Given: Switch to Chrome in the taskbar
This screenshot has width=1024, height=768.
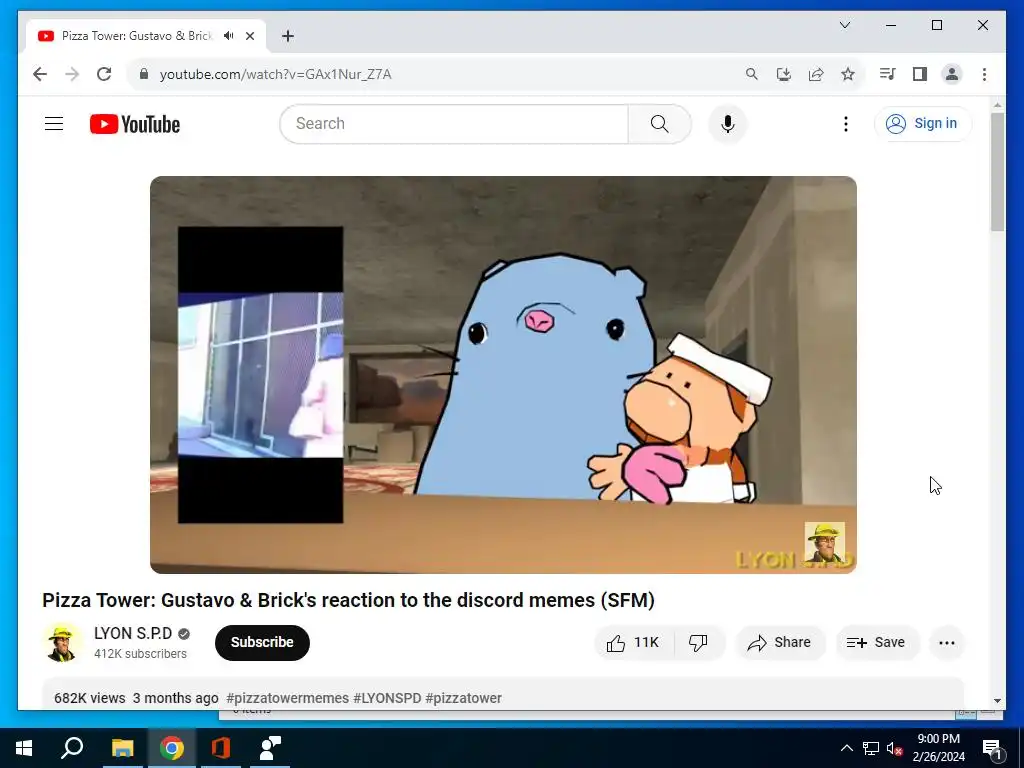Looking at the screenshot, I should (172, 748).
